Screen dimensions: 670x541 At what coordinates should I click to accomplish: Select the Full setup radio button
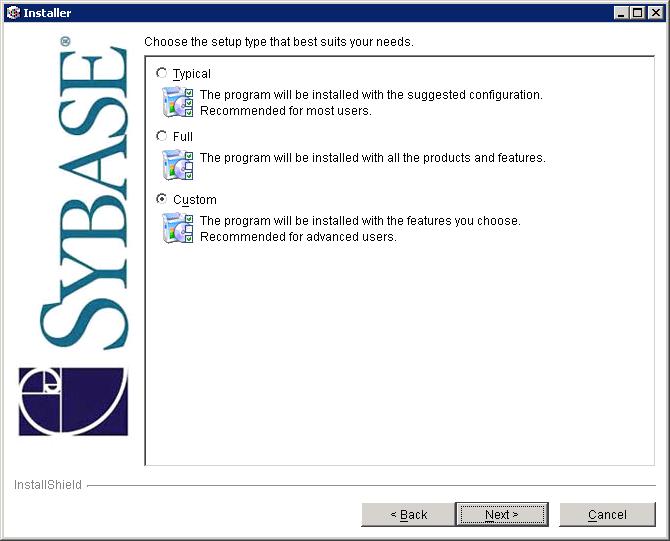point(162,136)
